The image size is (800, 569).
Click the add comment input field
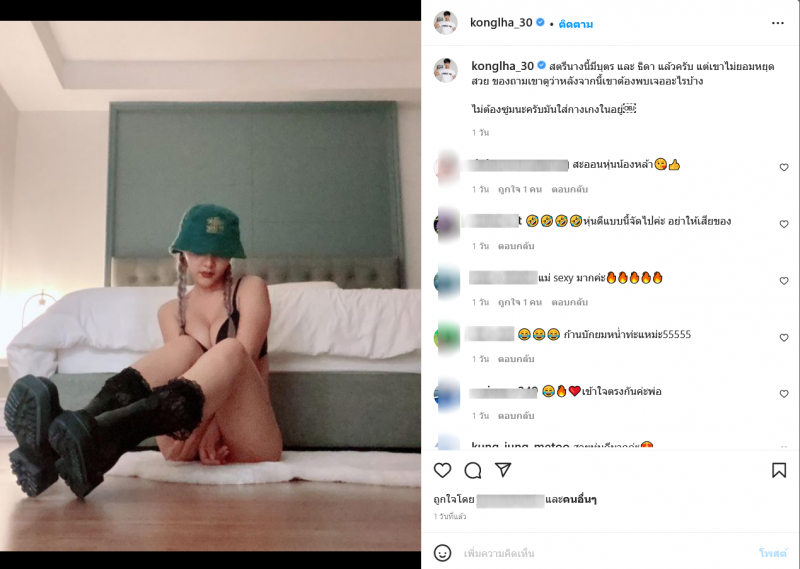pos(607,553)
